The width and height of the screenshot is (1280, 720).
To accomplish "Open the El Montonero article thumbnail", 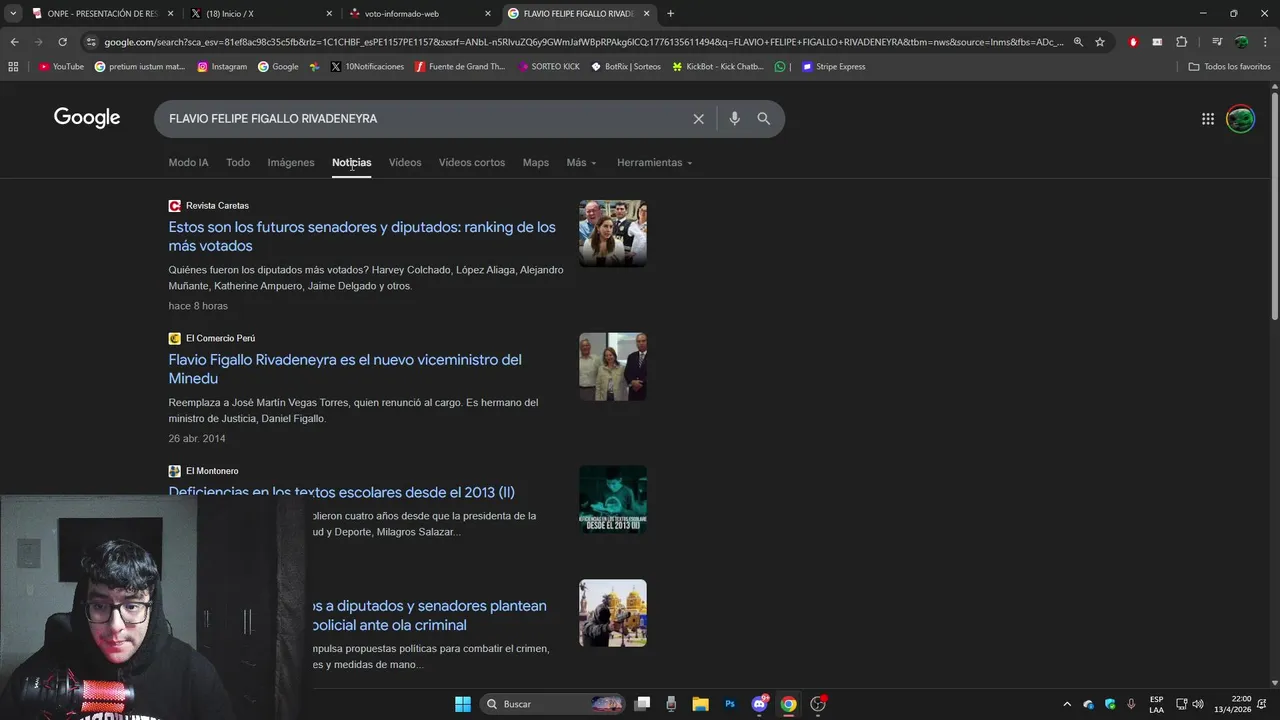I will (613, 499).
